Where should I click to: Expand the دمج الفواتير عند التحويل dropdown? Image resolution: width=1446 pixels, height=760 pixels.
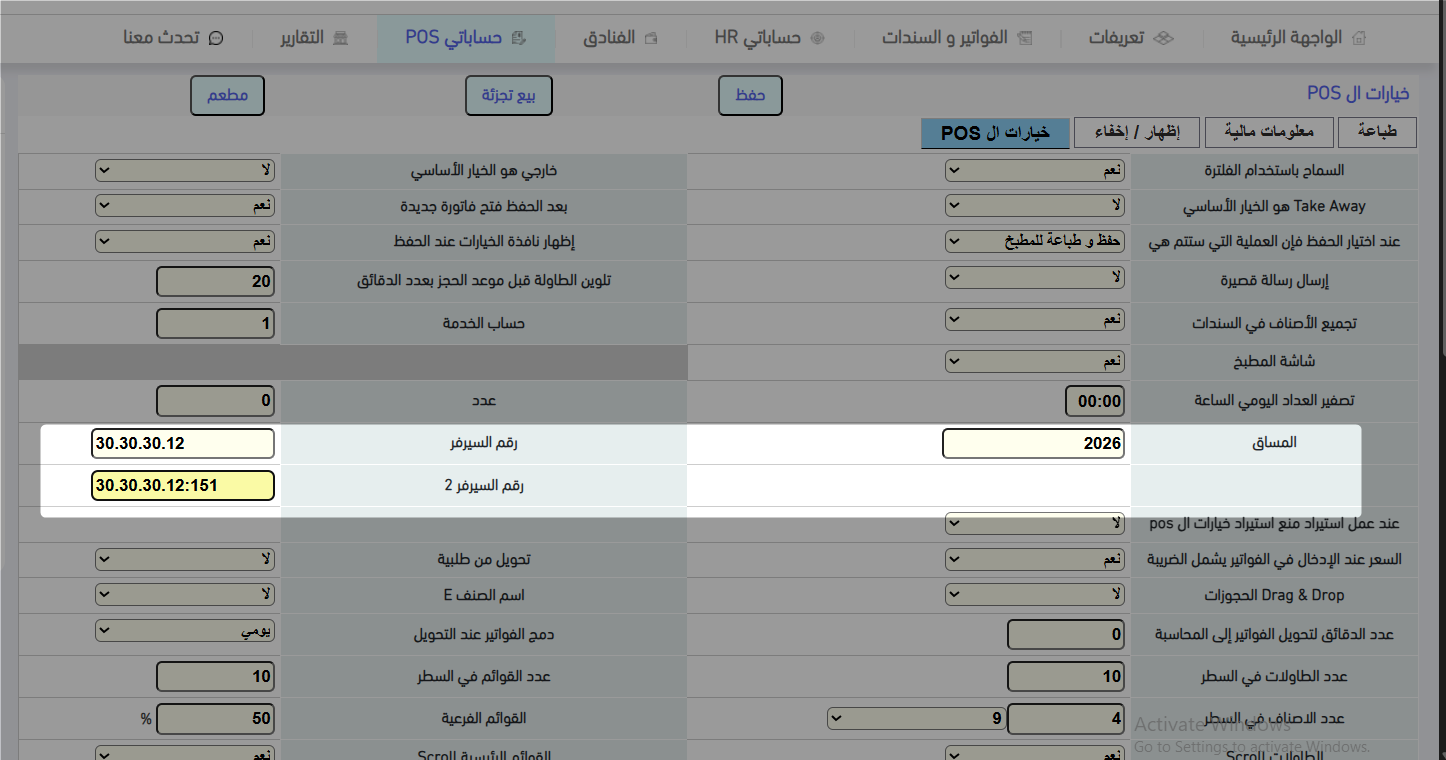tap(185, 631)
